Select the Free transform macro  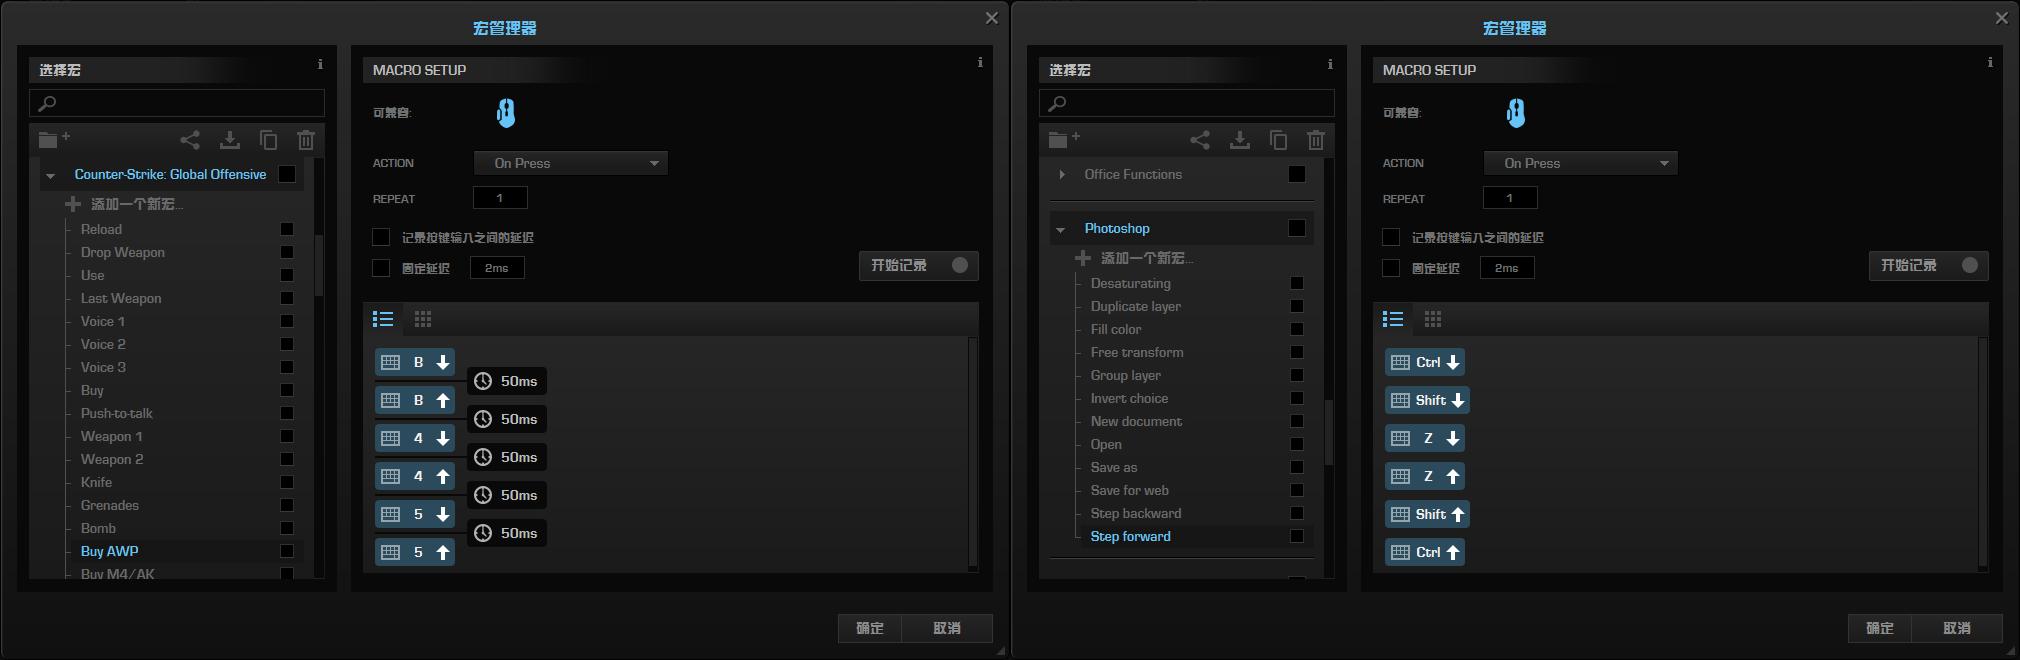(1136, 352)
